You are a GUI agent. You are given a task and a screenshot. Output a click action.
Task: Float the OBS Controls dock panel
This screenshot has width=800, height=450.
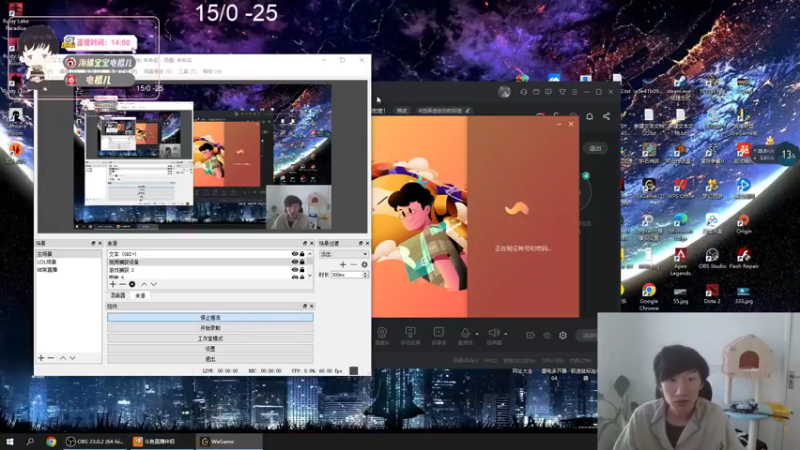coord(305,306)
